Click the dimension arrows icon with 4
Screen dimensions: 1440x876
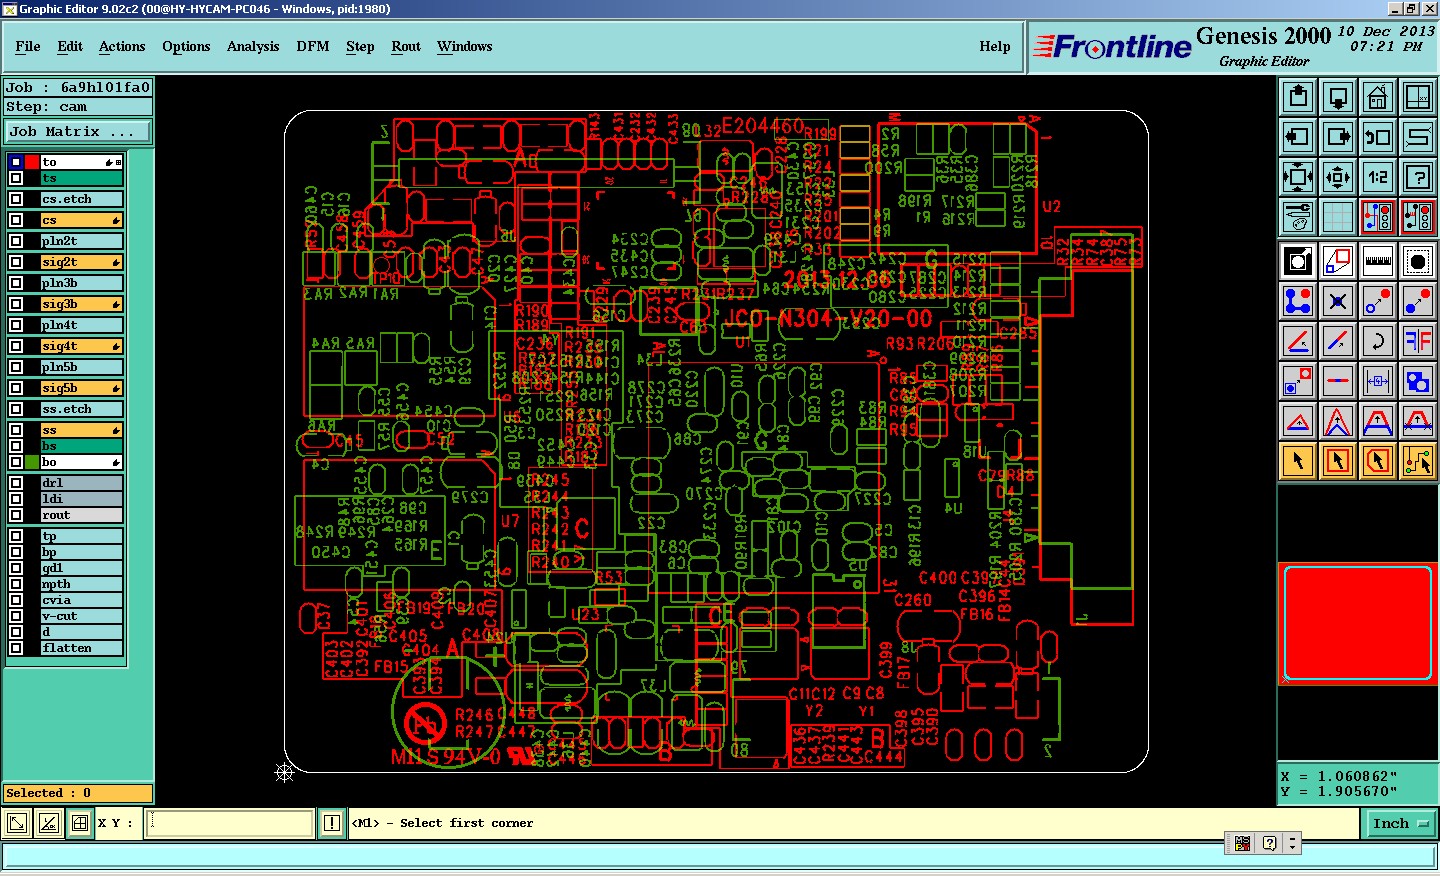coord(1378,381)
